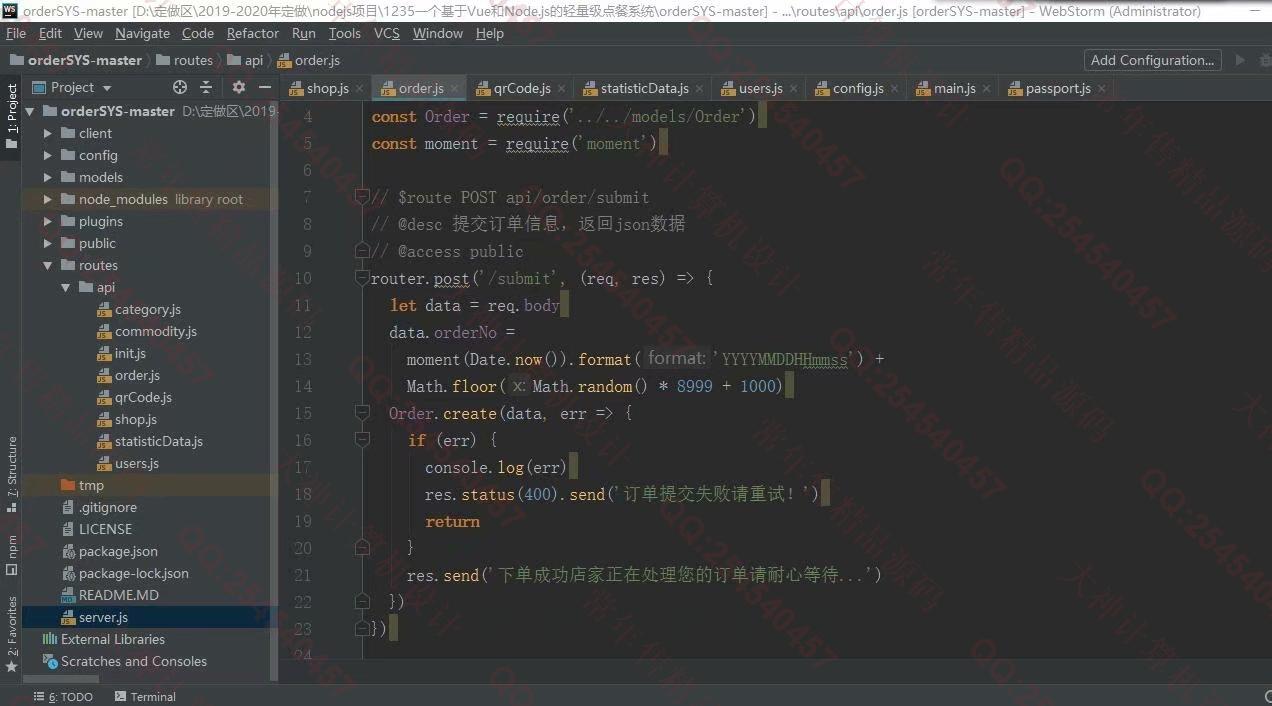Expand the models folder

[47, 177]
